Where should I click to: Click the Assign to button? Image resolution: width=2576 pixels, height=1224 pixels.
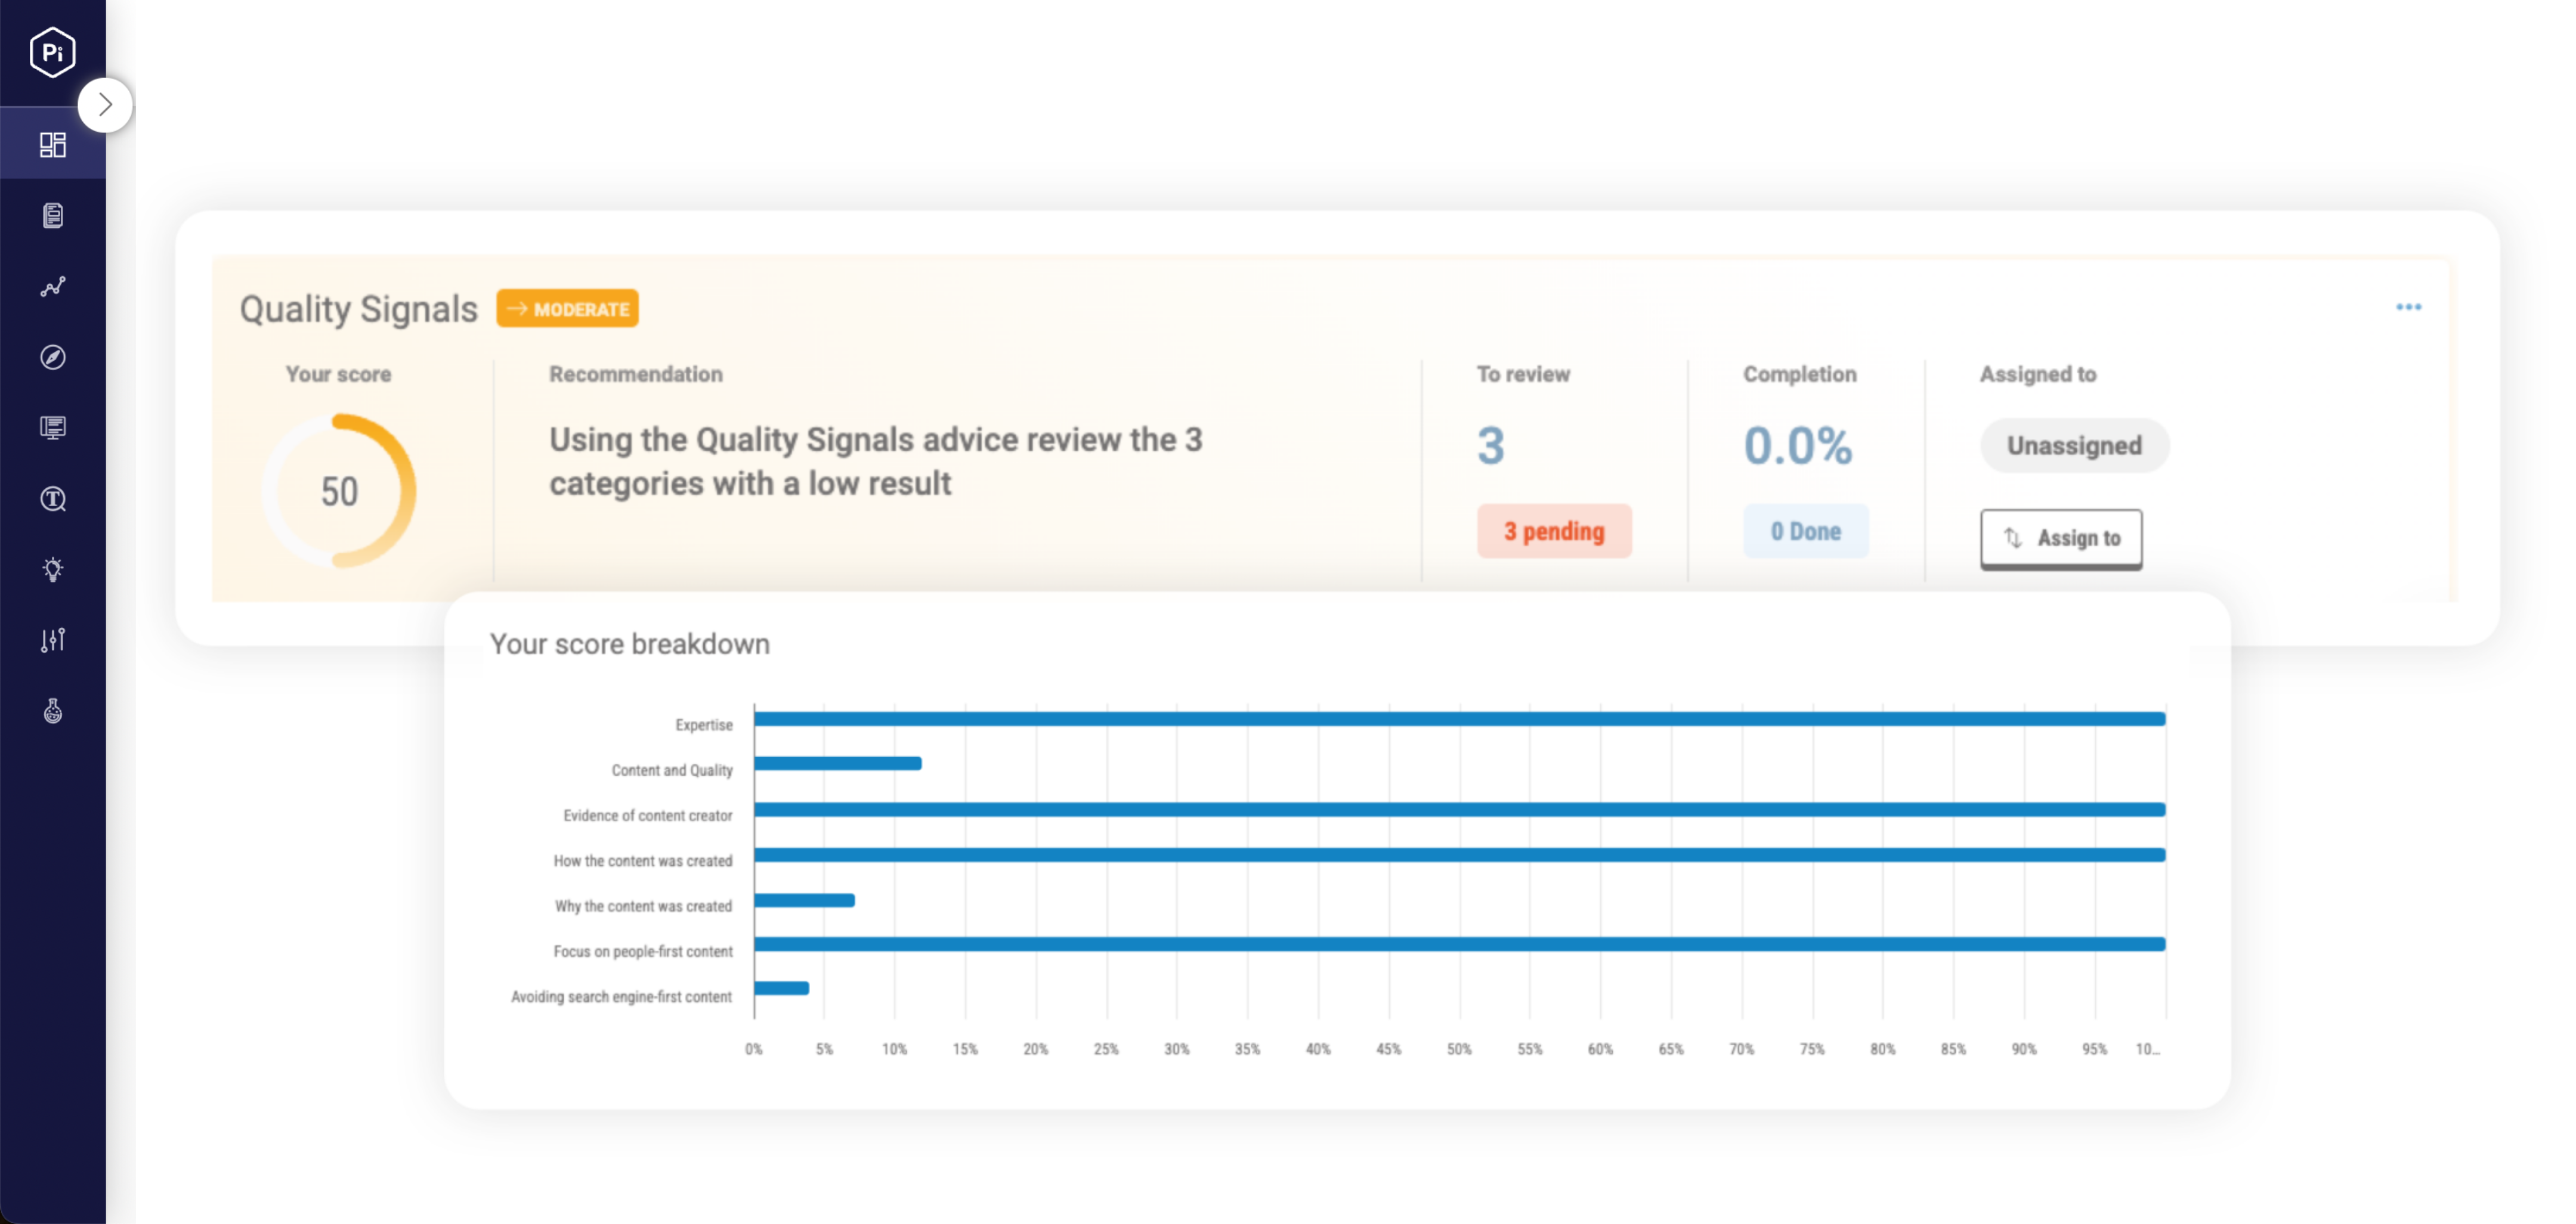[x=2060, y=538]
